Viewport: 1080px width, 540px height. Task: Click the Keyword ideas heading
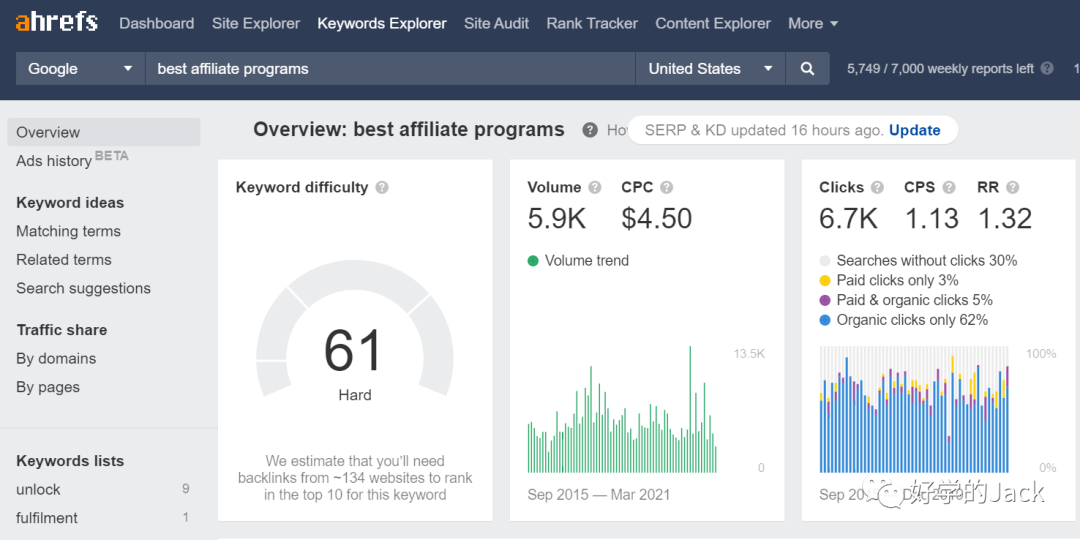pos(70,202)
